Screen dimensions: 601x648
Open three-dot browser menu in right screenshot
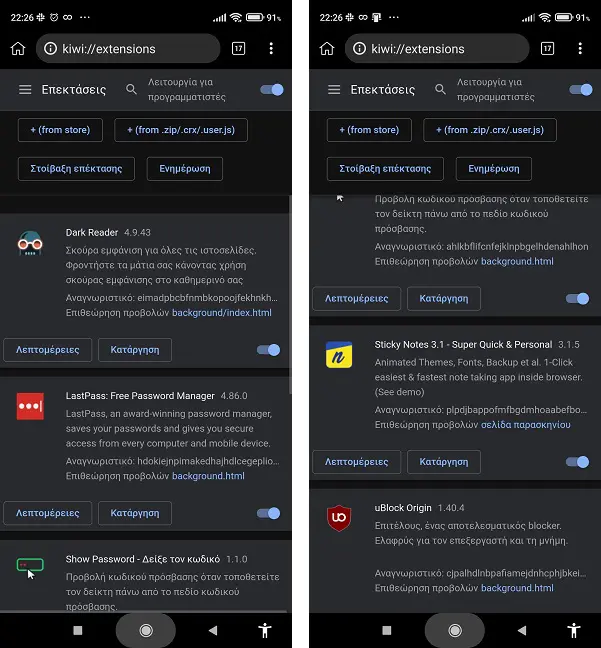(580, 49)
